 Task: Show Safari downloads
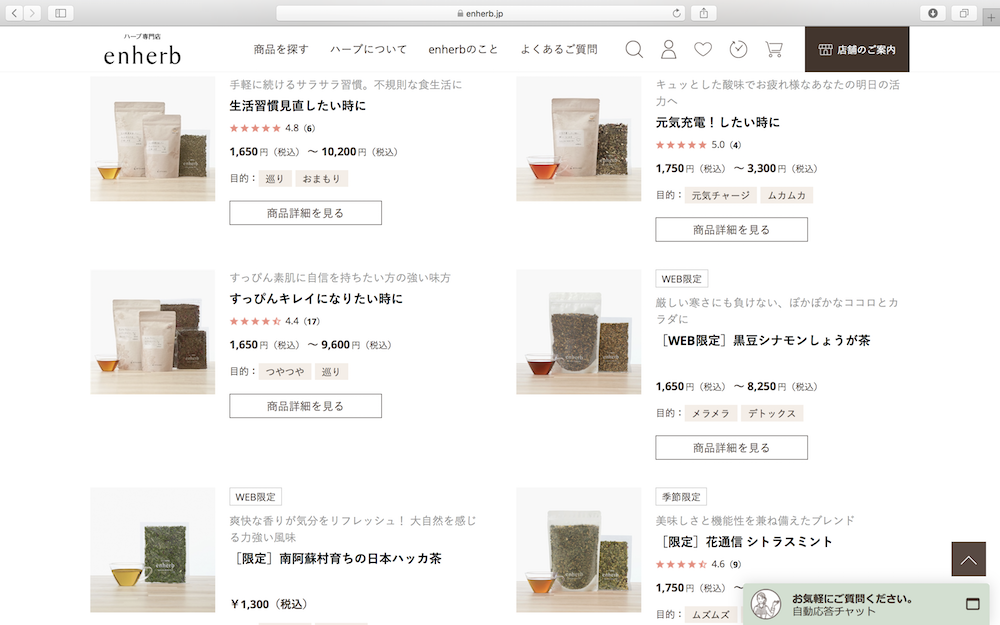[x=932, y=13]
